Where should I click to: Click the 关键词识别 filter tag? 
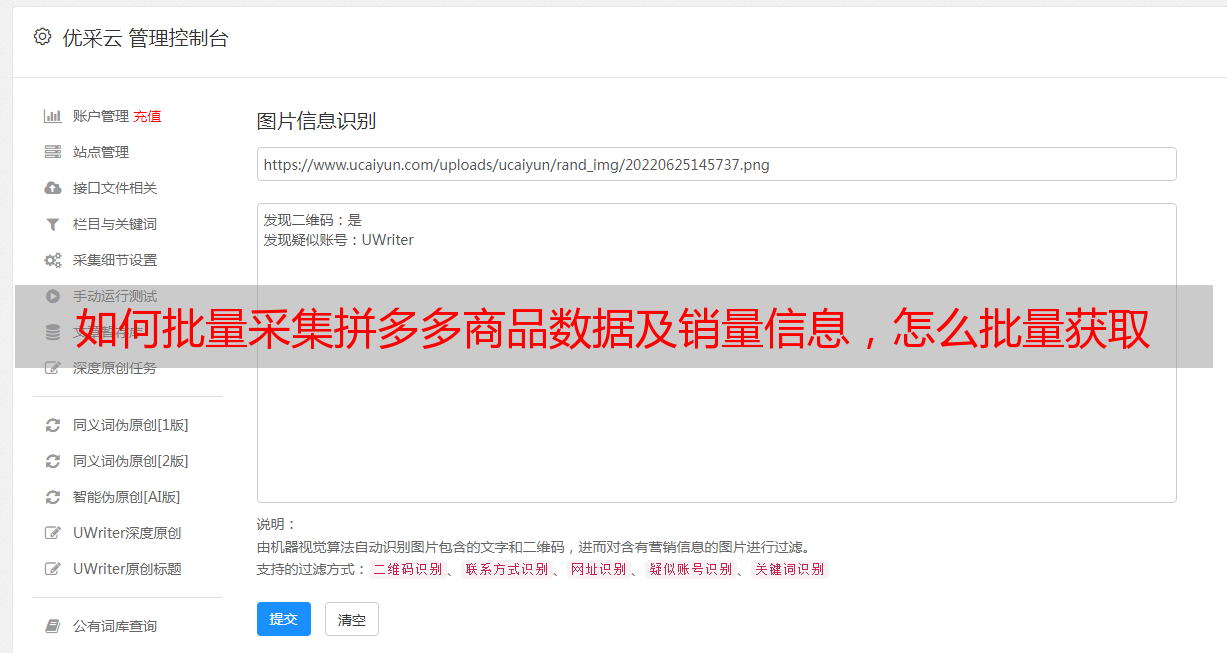tap(790, 569)
